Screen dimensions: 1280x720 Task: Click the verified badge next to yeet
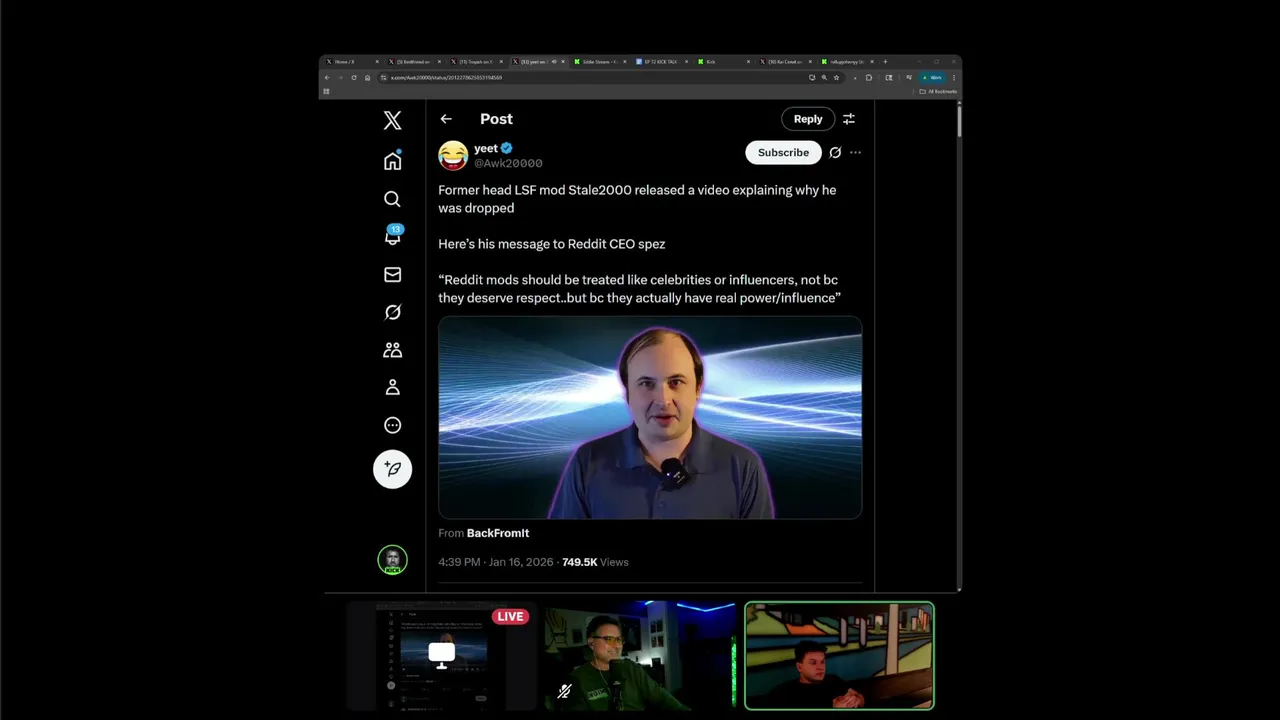tap(507, 148)
